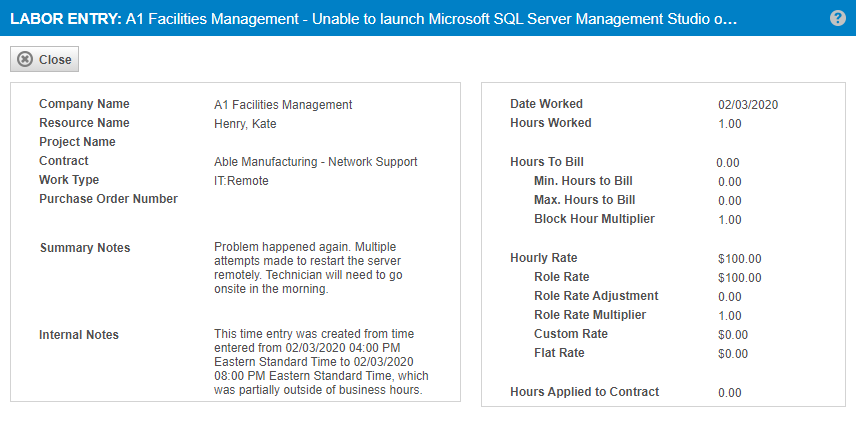Click the circled X icon on the Close button
Viewport: 856px width, 425px height.
coord(25,59)
